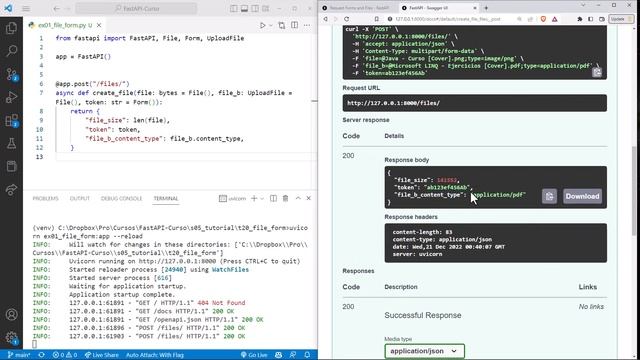The width and height of the screenshot is (640, 360).
Task: Split the uvicorn terminal
Action: (x=273, y=198)
